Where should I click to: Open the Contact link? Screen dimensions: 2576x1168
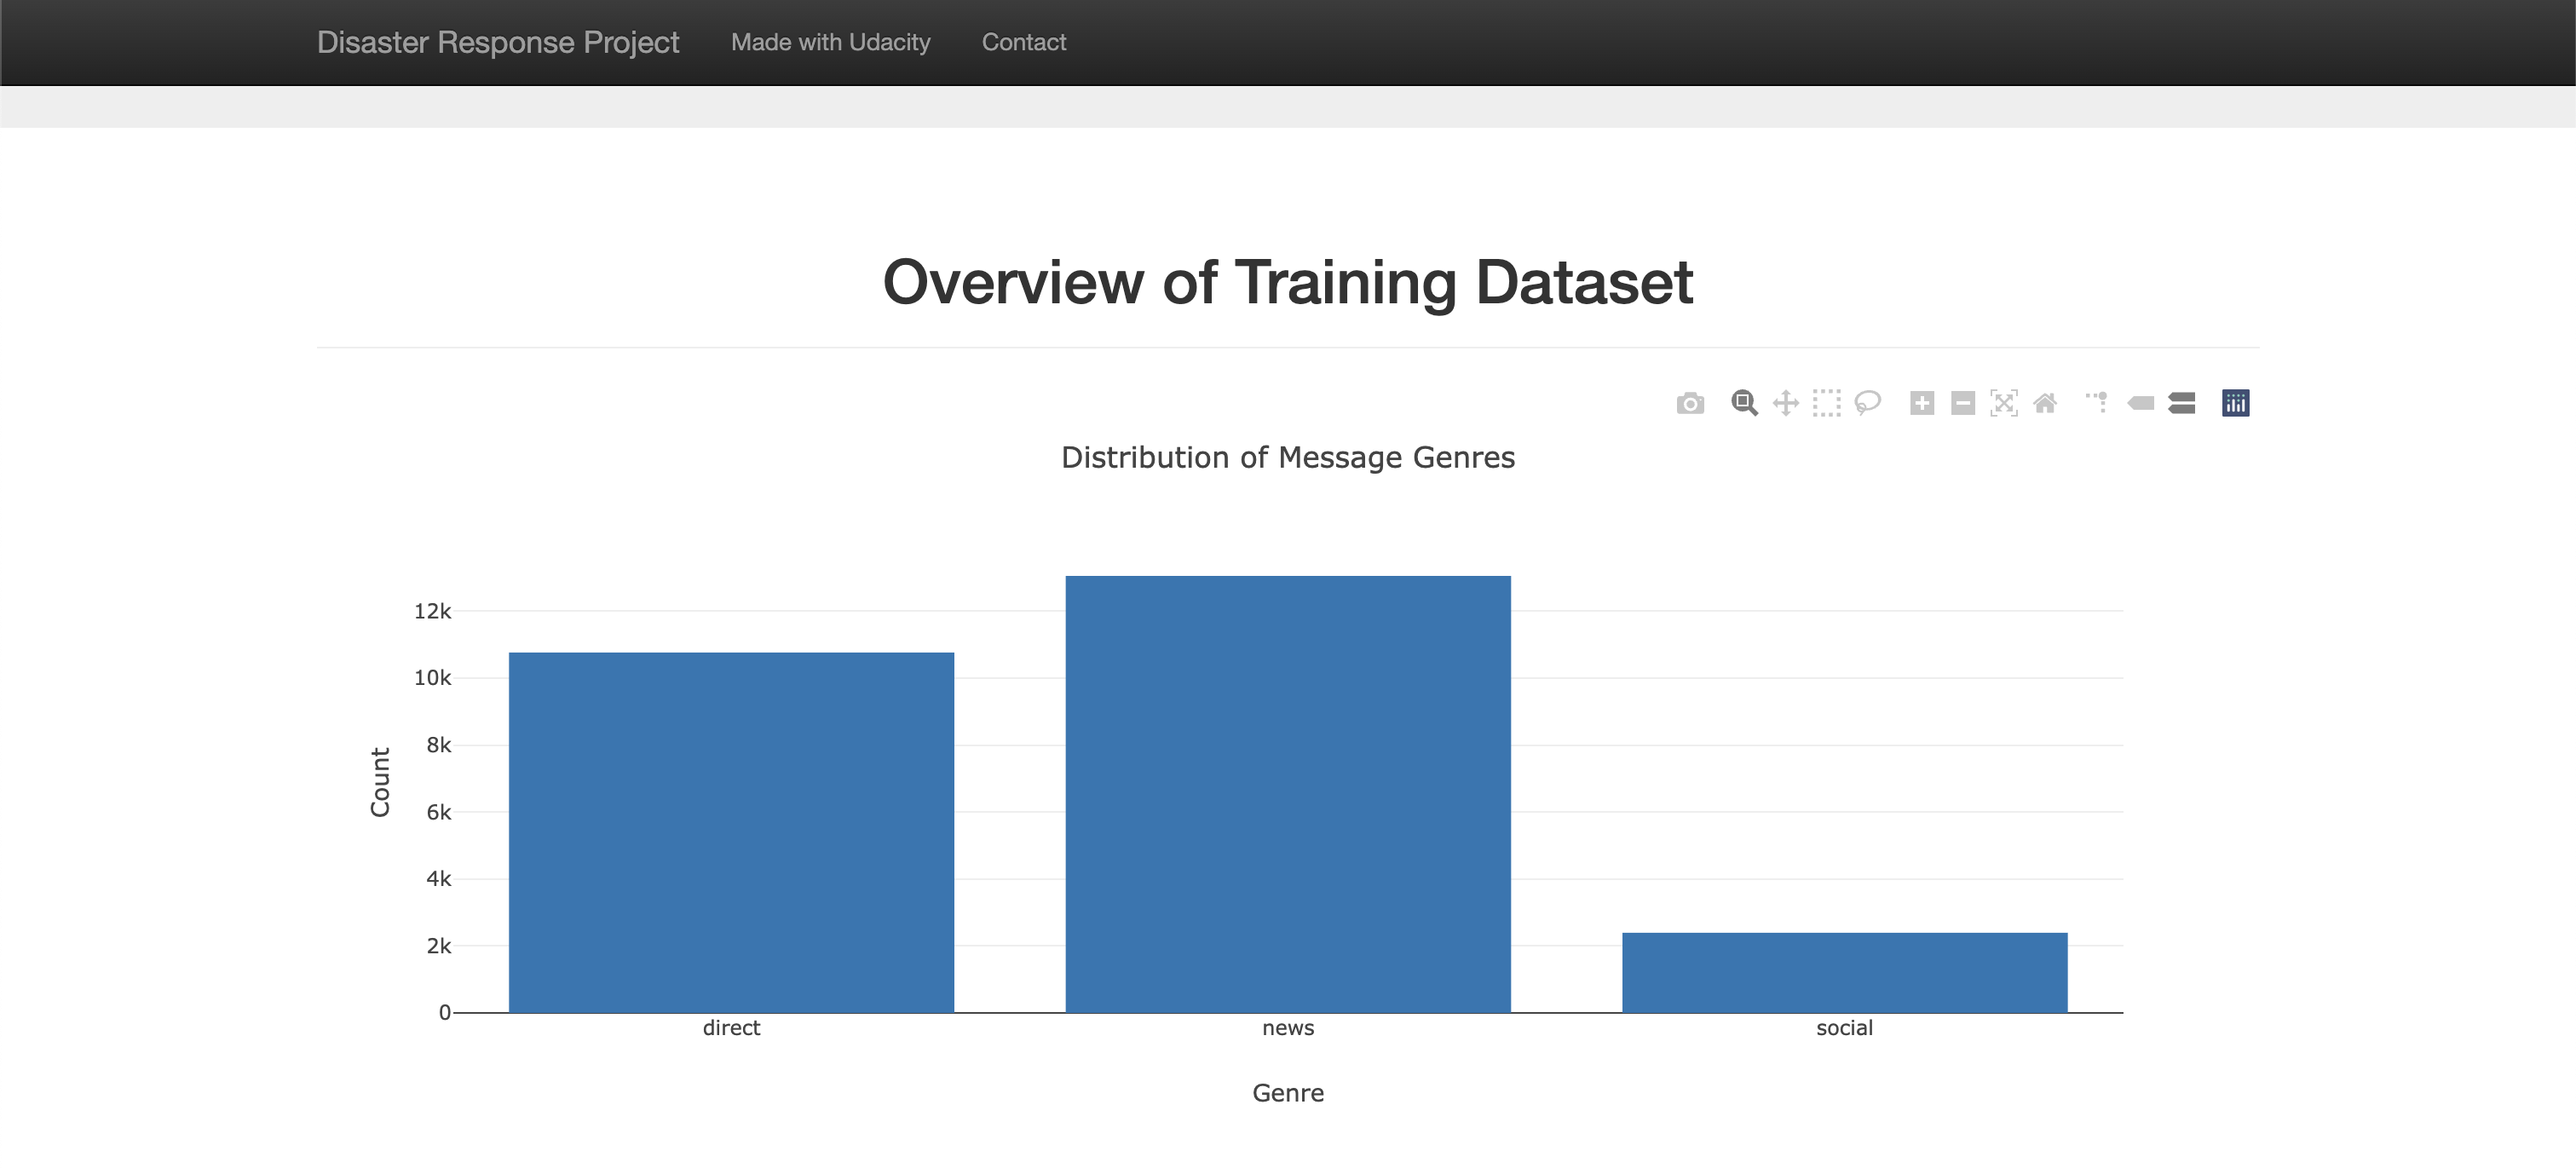coord(1023,42)
